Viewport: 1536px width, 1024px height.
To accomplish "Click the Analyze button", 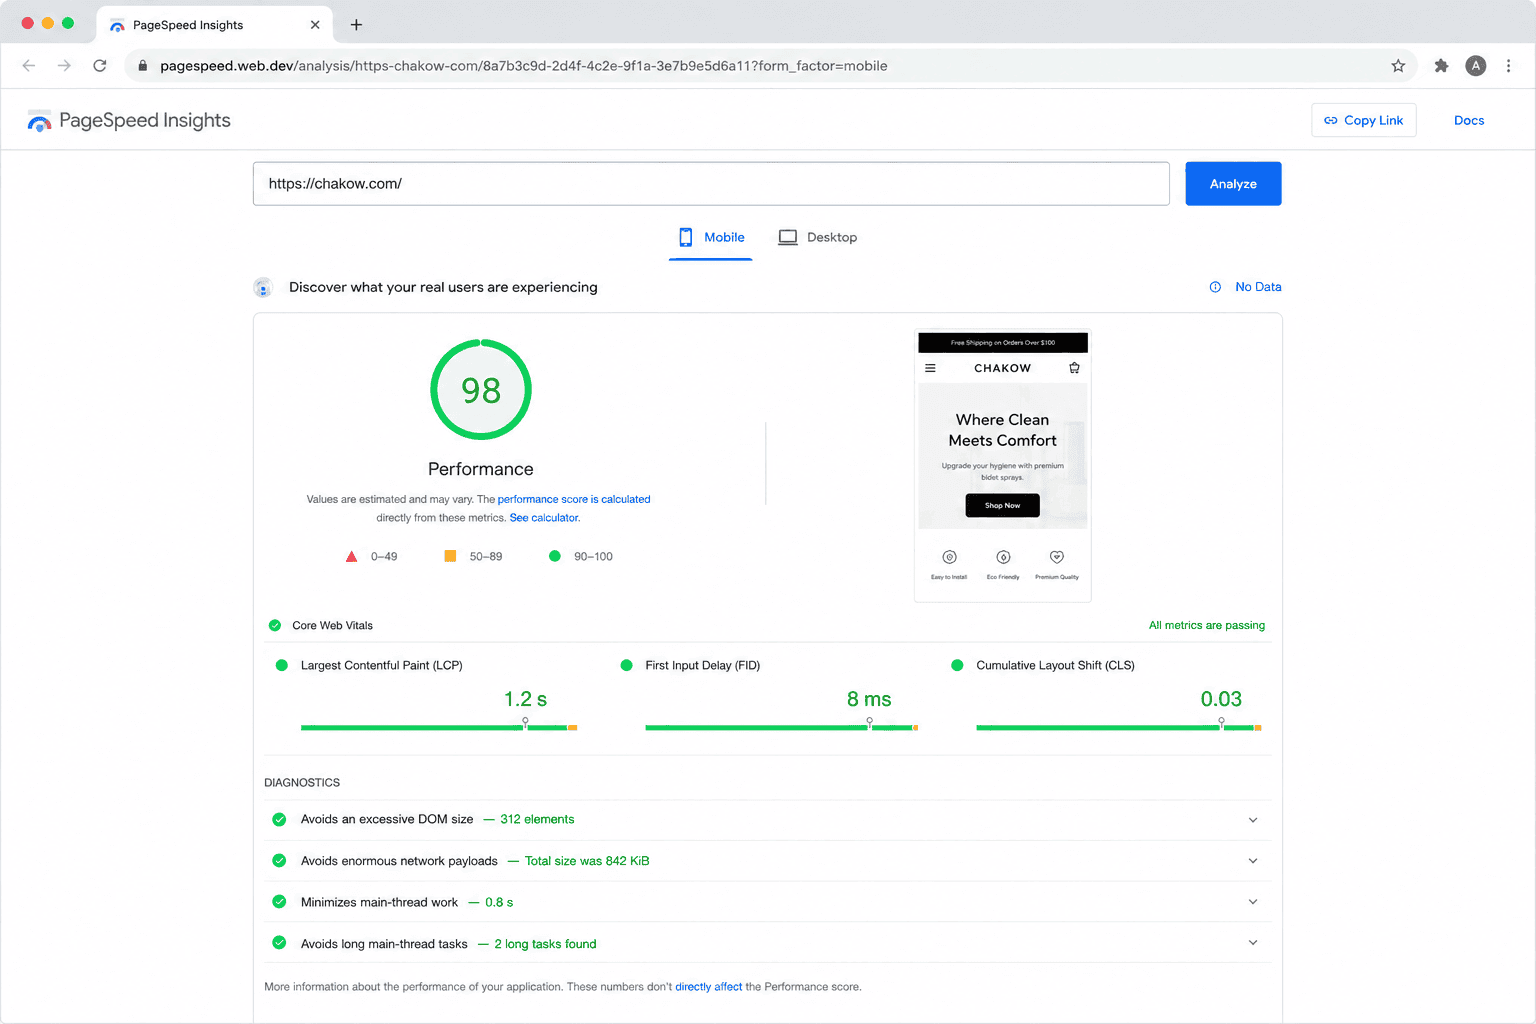I will (x=1233, y=184).
